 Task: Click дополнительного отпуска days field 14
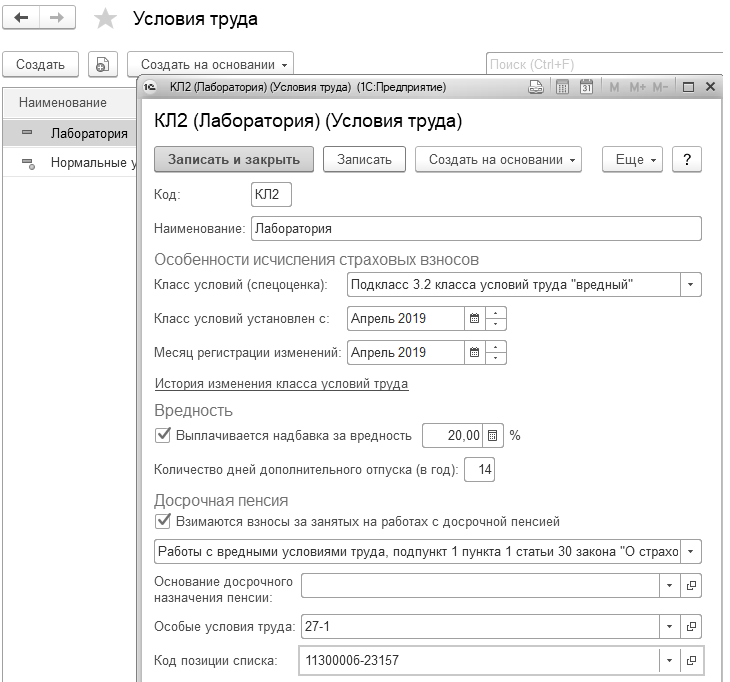(x=480, y=469)
